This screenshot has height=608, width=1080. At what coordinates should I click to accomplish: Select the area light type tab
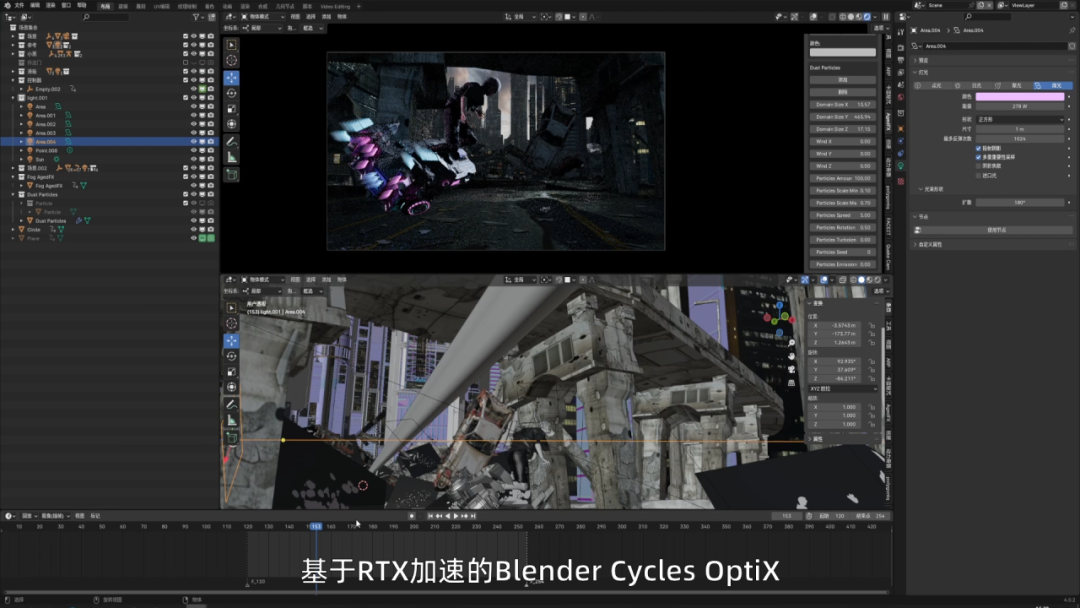point(1052,85)
